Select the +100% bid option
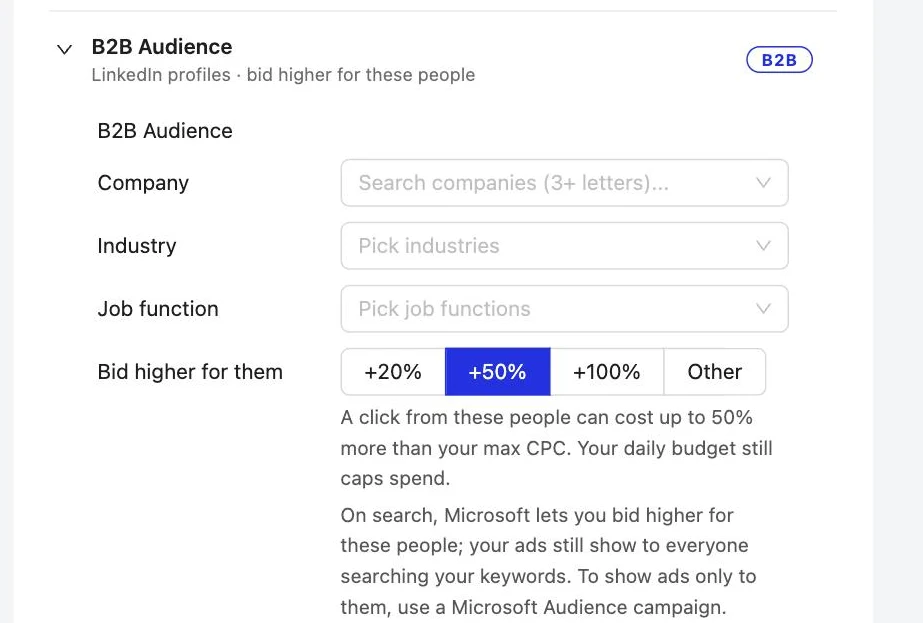Image resolution: width=923 pixels, height=623 pixels. point(607,372)
